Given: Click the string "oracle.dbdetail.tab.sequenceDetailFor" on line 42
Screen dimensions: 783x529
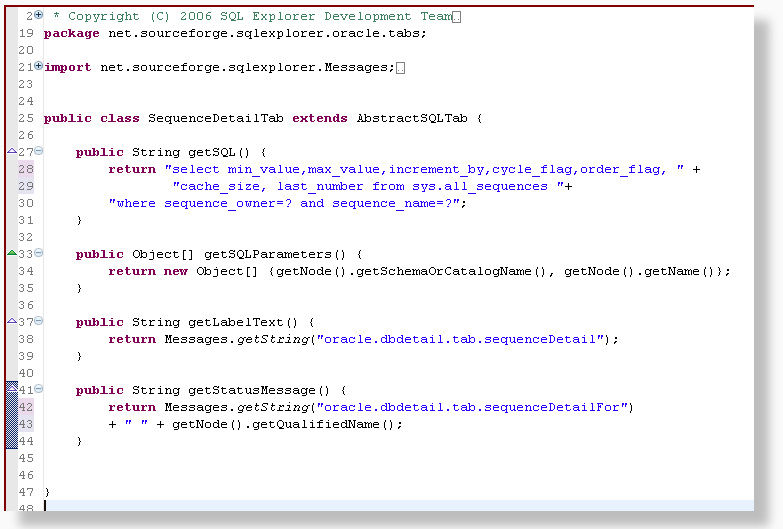Looking at the screenshot, I should [472, 407].
